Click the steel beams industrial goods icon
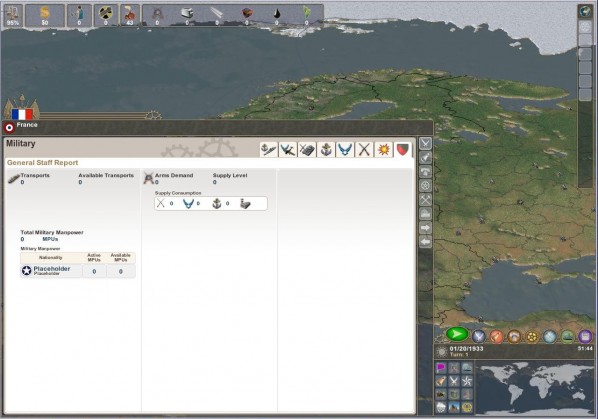Viewport: 598px width, 419px height. [217, 14]
